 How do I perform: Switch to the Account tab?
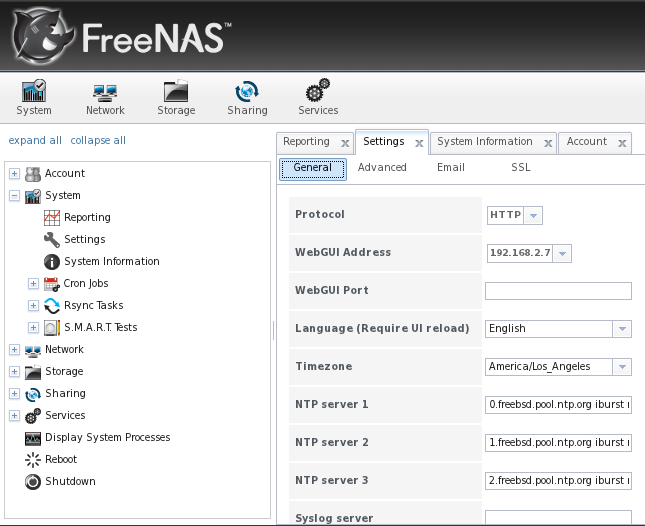point(587,141)
